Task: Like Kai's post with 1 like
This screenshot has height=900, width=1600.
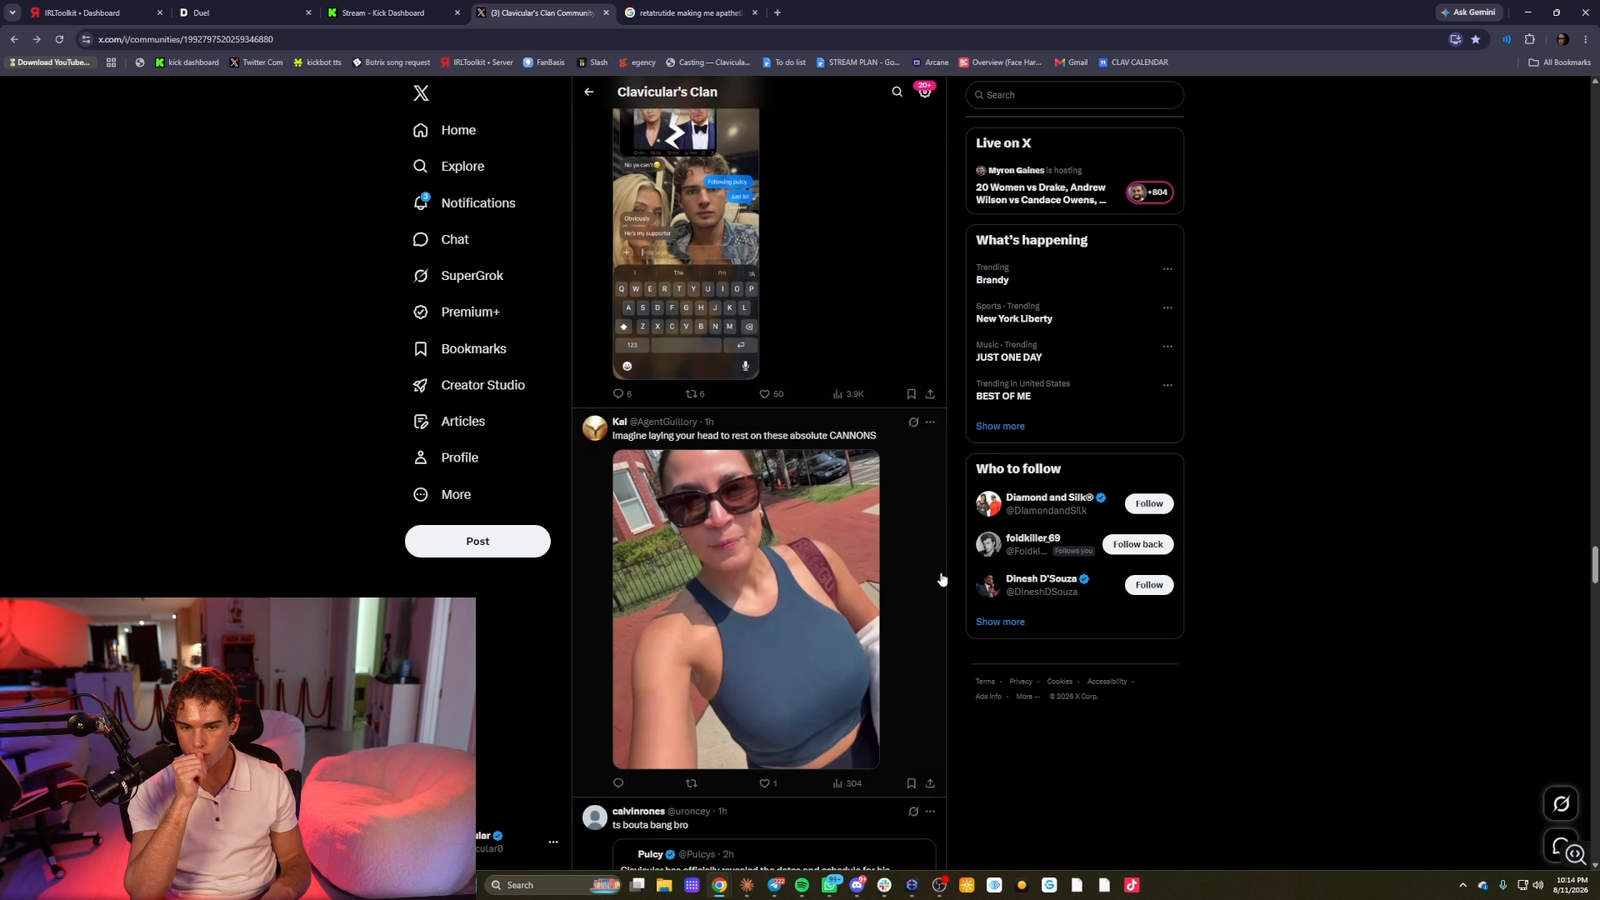Action: coord(768,783)
